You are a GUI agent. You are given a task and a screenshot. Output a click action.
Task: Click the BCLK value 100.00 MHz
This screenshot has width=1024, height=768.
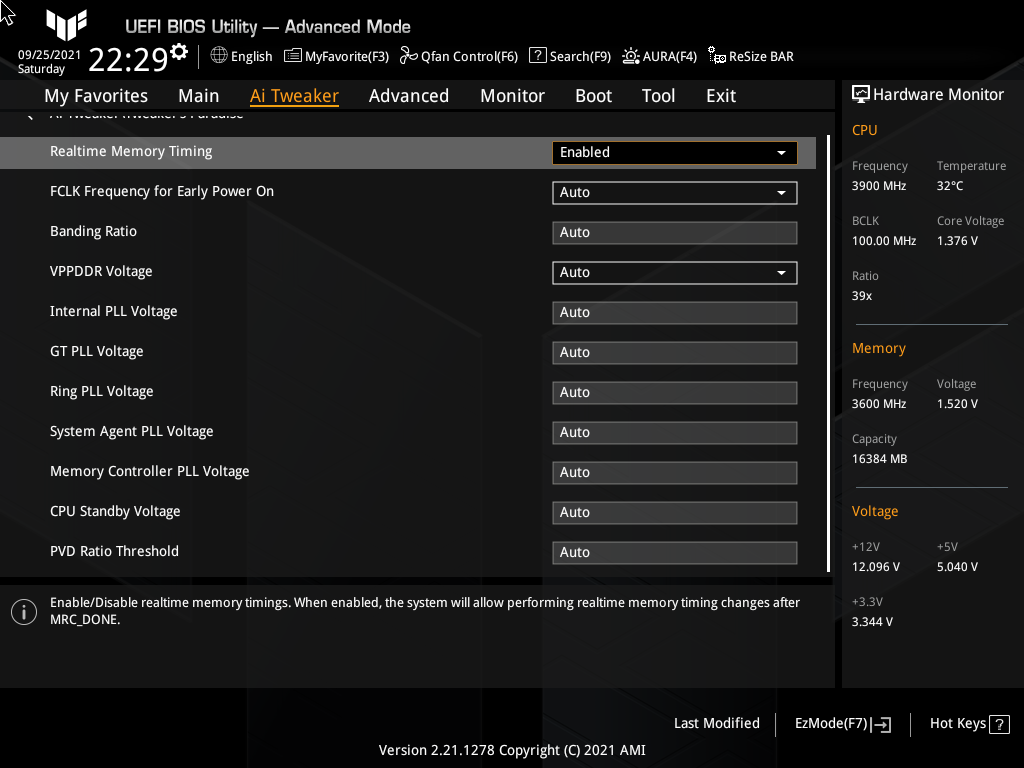[x=884, y=241]
